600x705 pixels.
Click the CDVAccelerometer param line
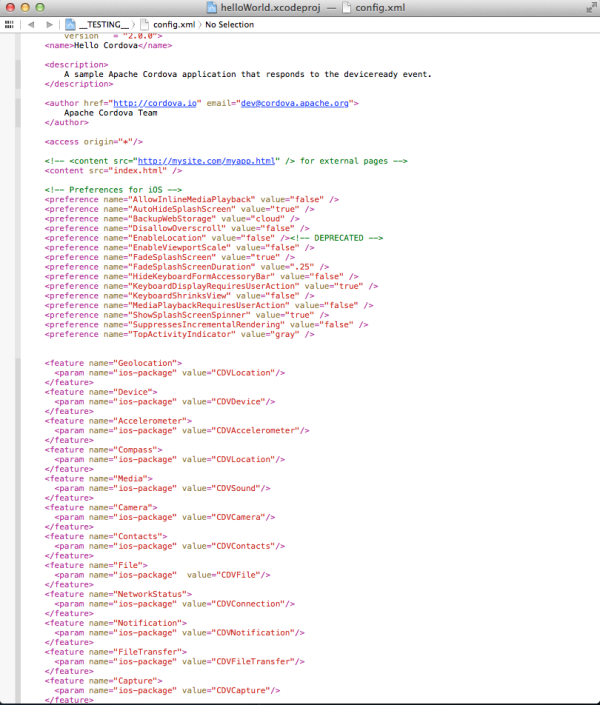tap(182, 431)
